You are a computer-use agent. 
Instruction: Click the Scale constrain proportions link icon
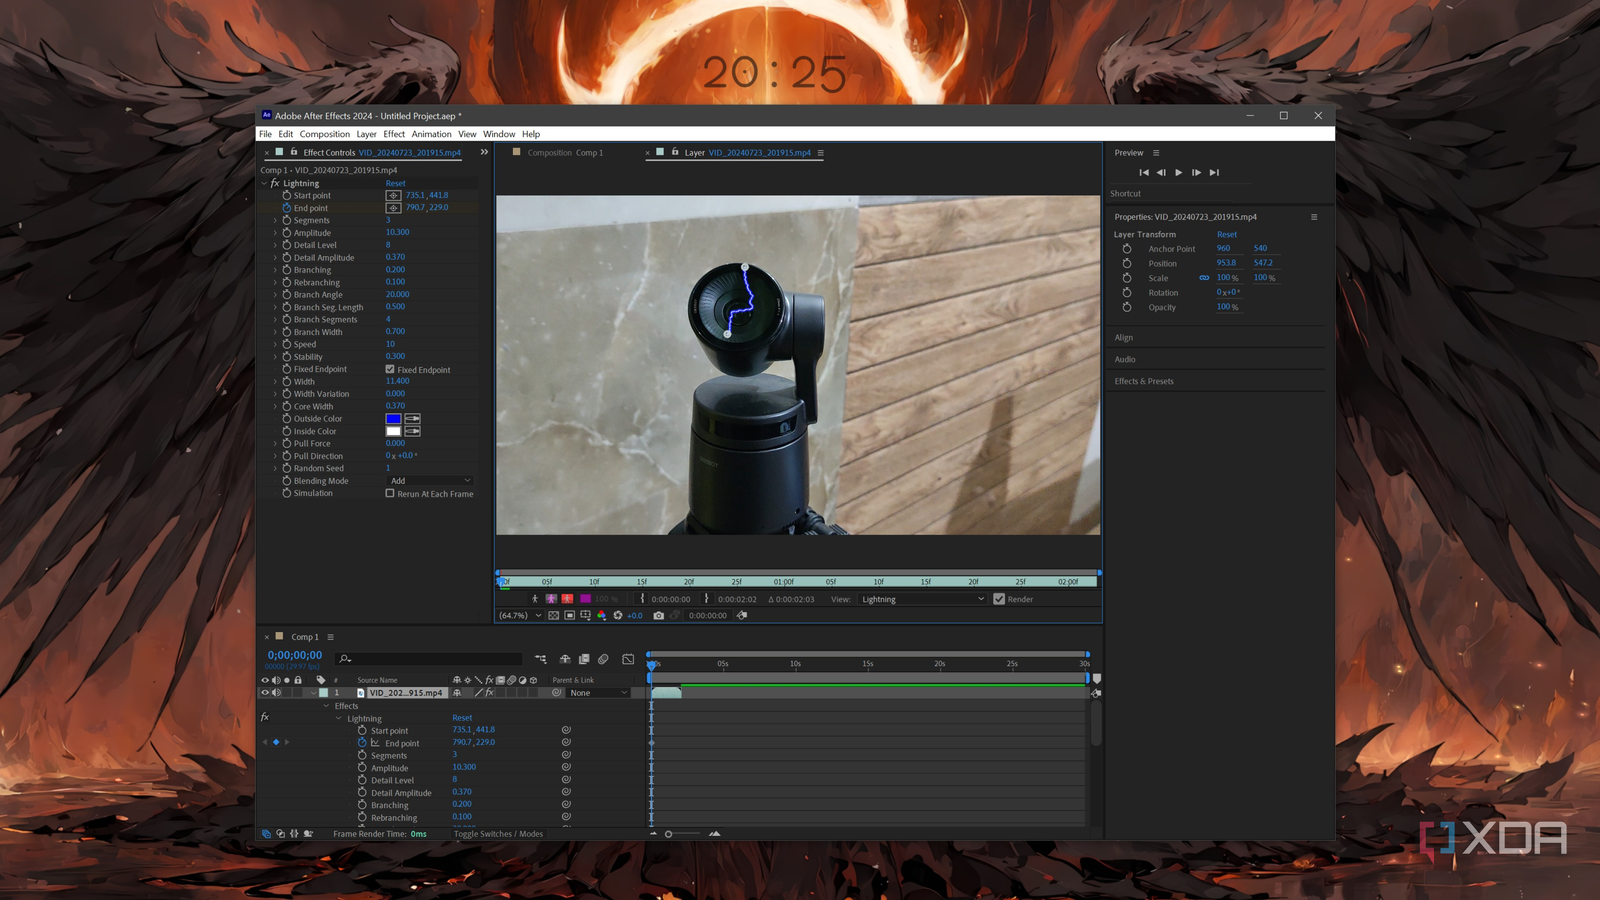pos(1204,278)
